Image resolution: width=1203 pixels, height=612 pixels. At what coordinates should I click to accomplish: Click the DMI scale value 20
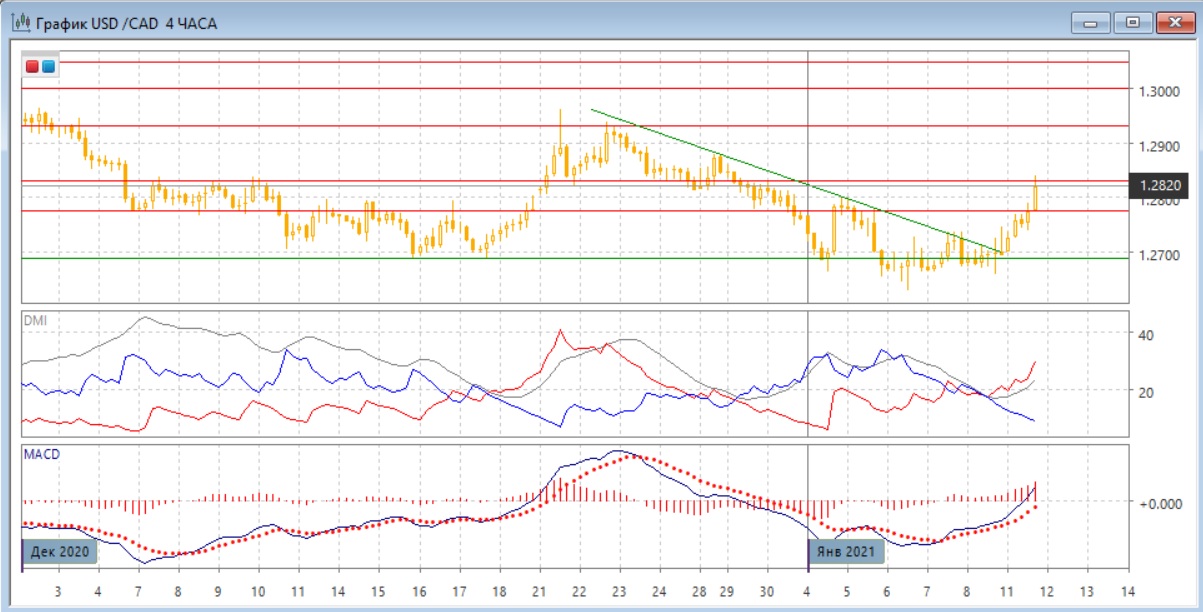[1147, 392]
